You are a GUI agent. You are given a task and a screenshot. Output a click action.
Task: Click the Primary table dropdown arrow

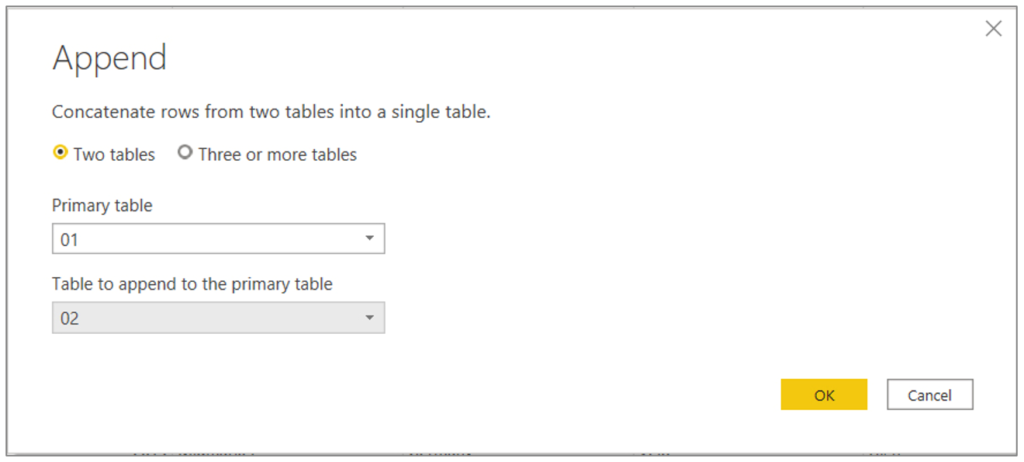pos(369,239)
